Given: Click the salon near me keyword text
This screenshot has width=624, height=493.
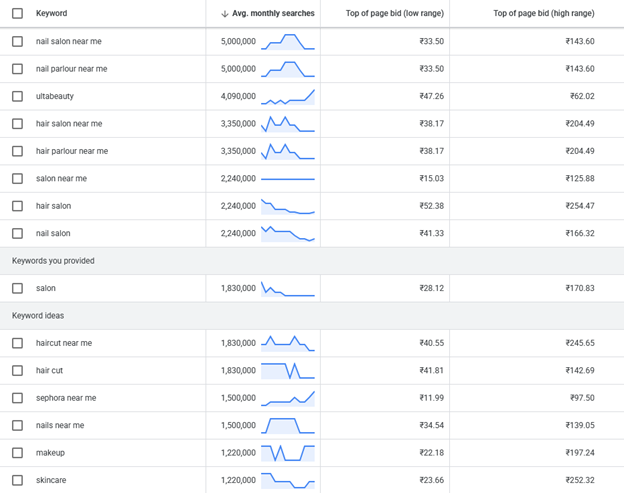Looking at the screenshot, I should click(61, 179).
